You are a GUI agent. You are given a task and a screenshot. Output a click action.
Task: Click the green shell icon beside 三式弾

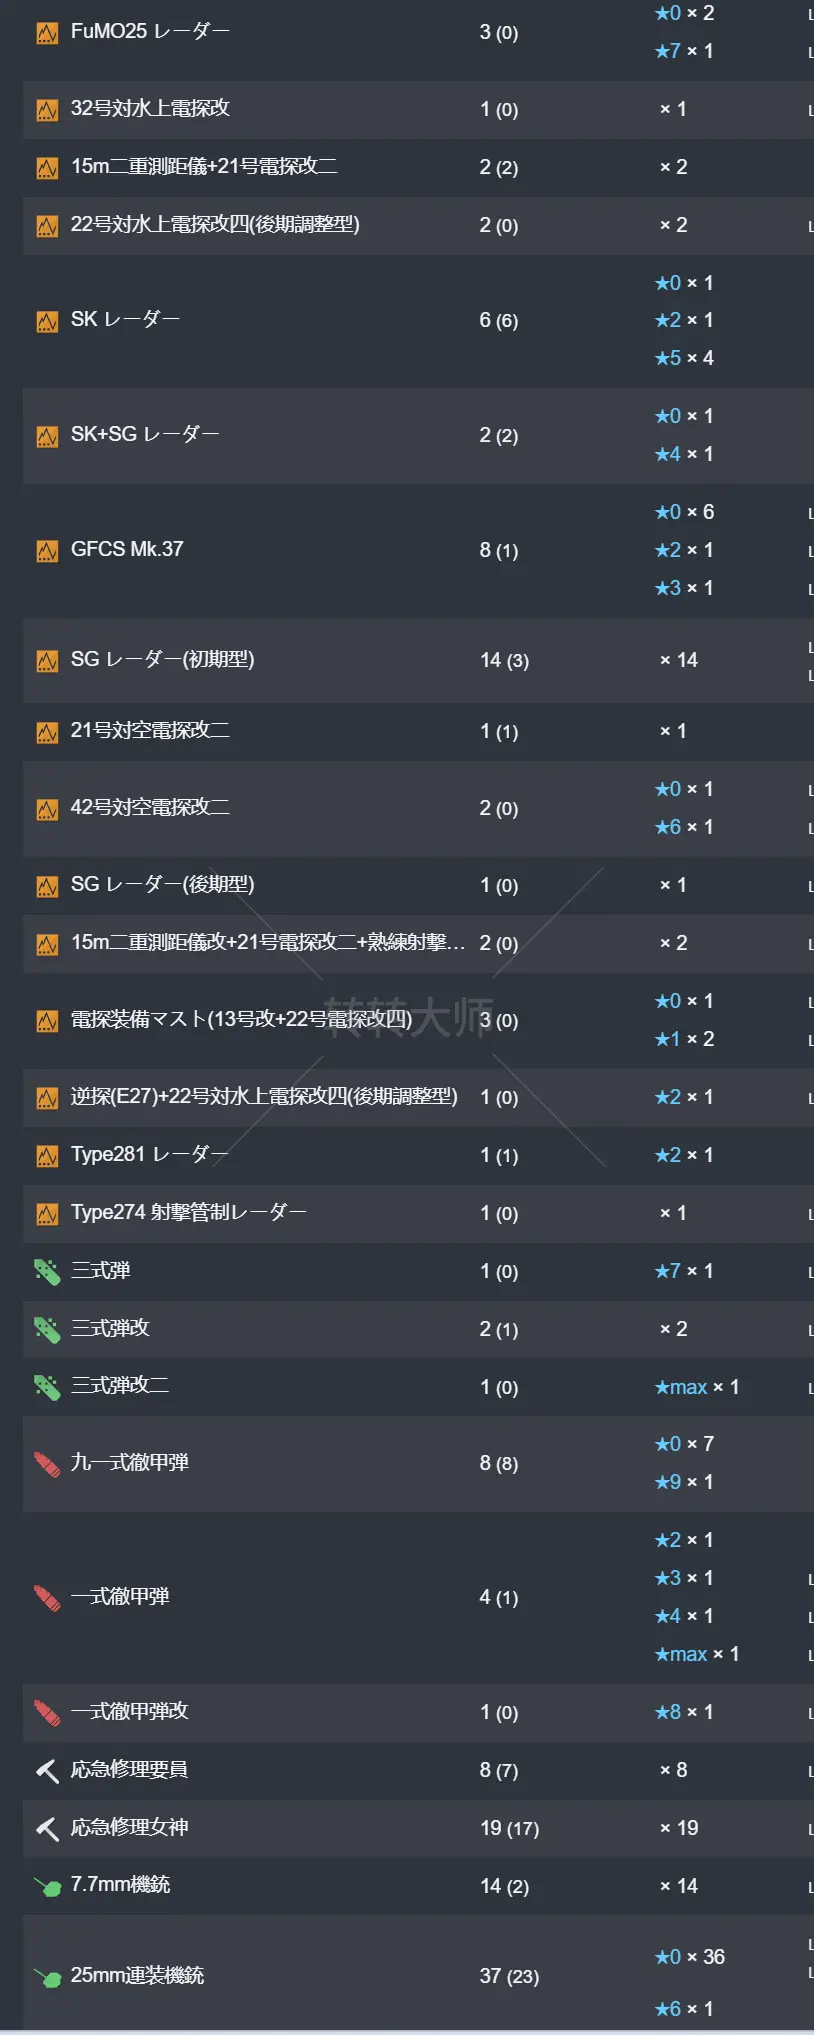tap(46, 1270)
